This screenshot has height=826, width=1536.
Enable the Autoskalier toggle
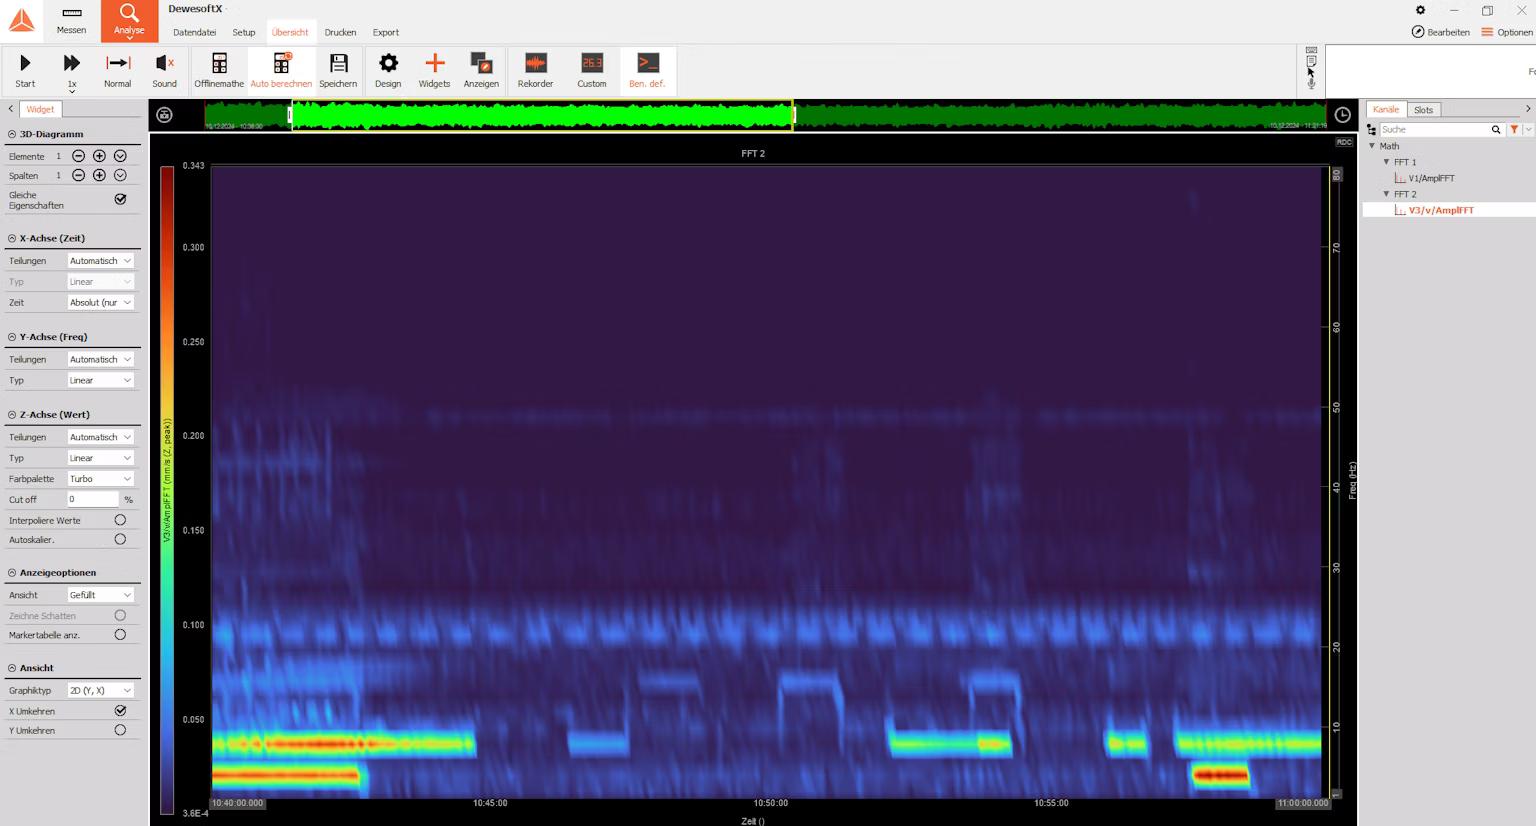119,539
